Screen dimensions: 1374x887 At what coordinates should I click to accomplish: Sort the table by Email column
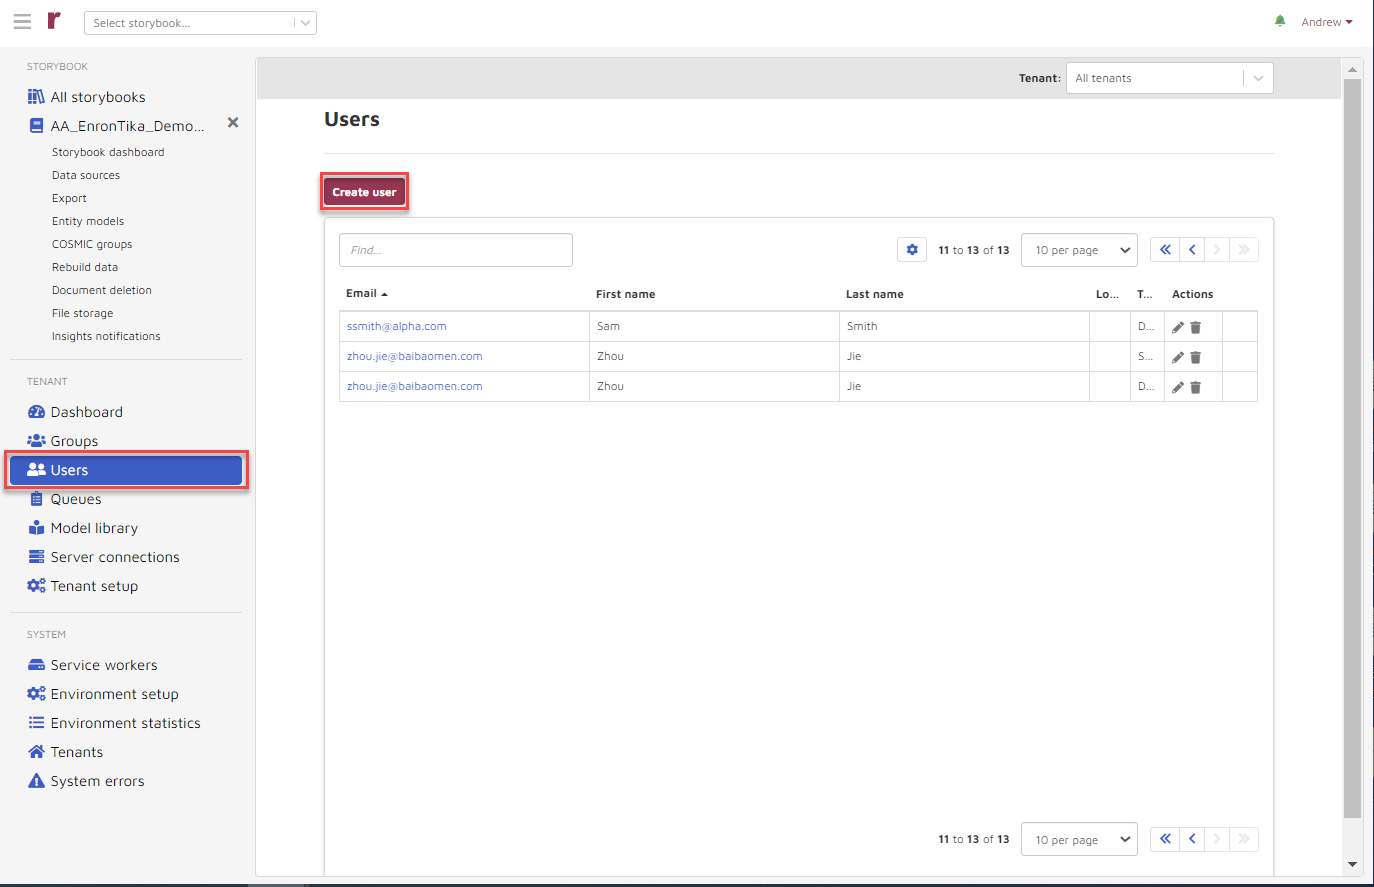pyautogui.click(x=366, y=294)
